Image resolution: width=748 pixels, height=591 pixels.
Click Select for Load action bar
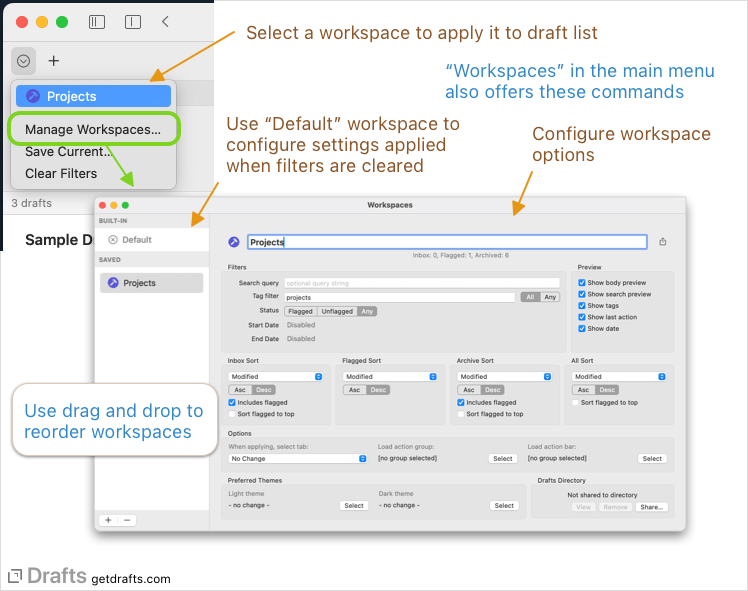[652, 459]
